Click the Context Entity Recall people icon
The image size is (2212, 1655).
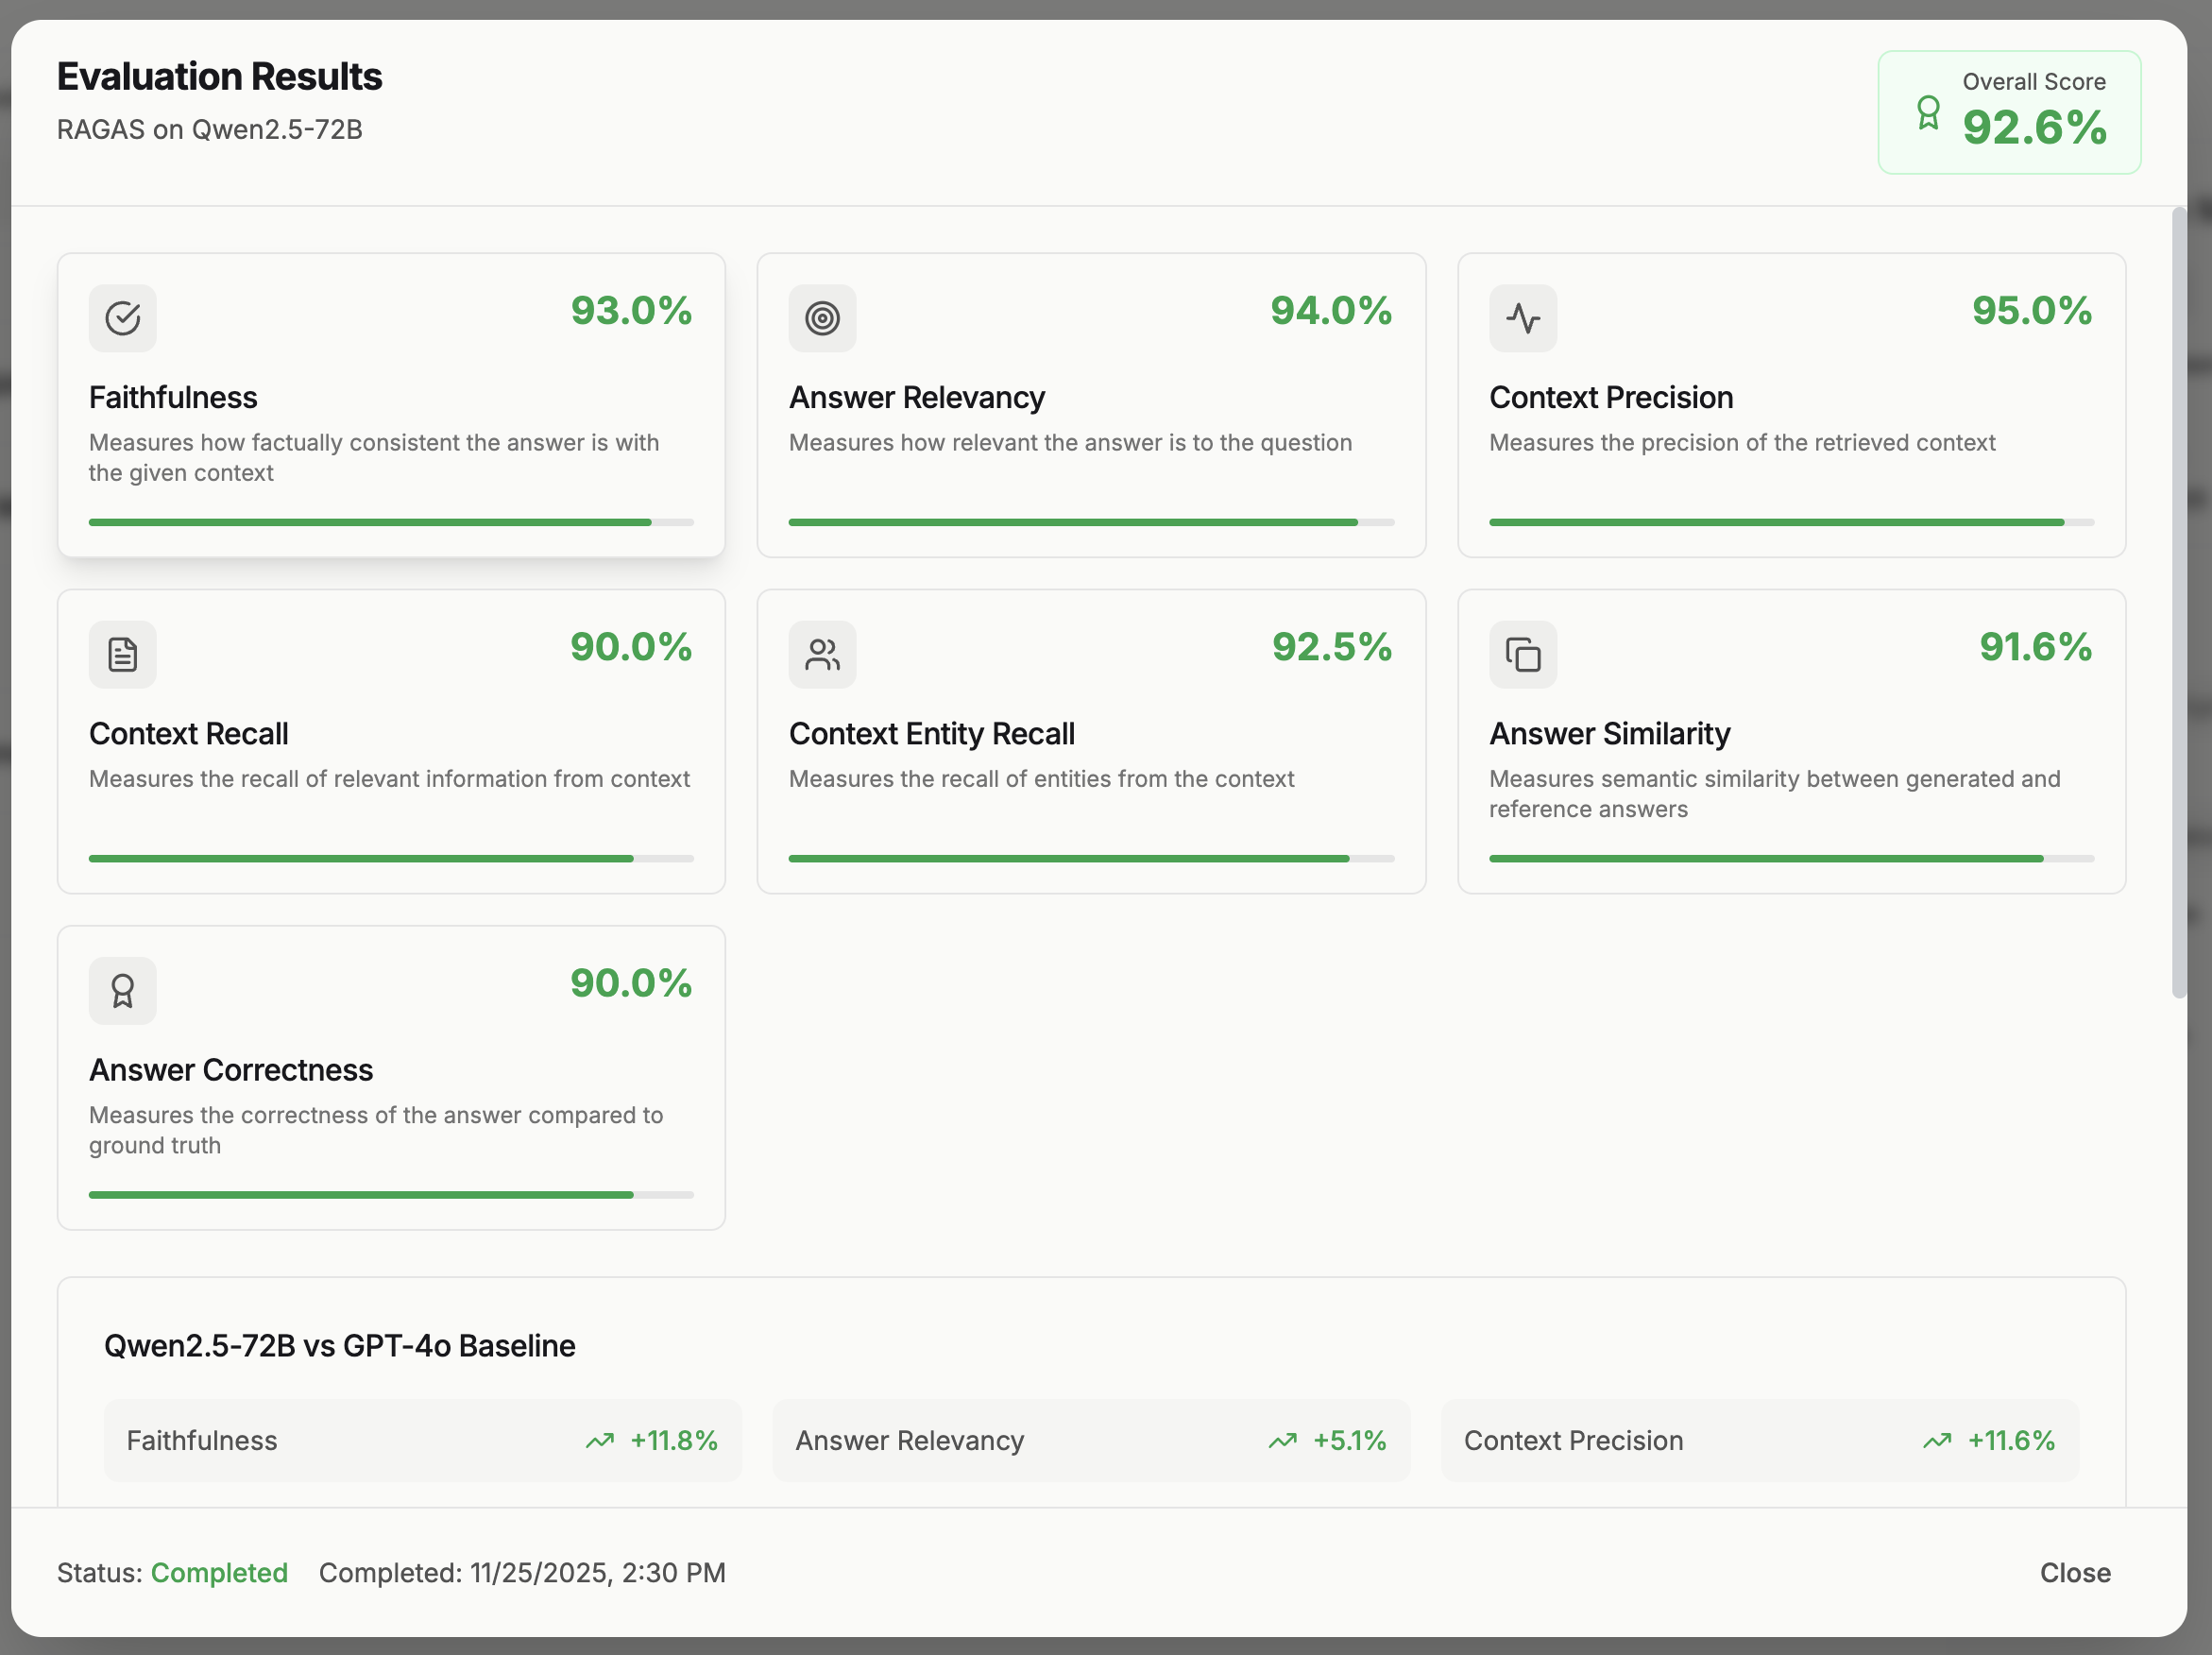822,654
